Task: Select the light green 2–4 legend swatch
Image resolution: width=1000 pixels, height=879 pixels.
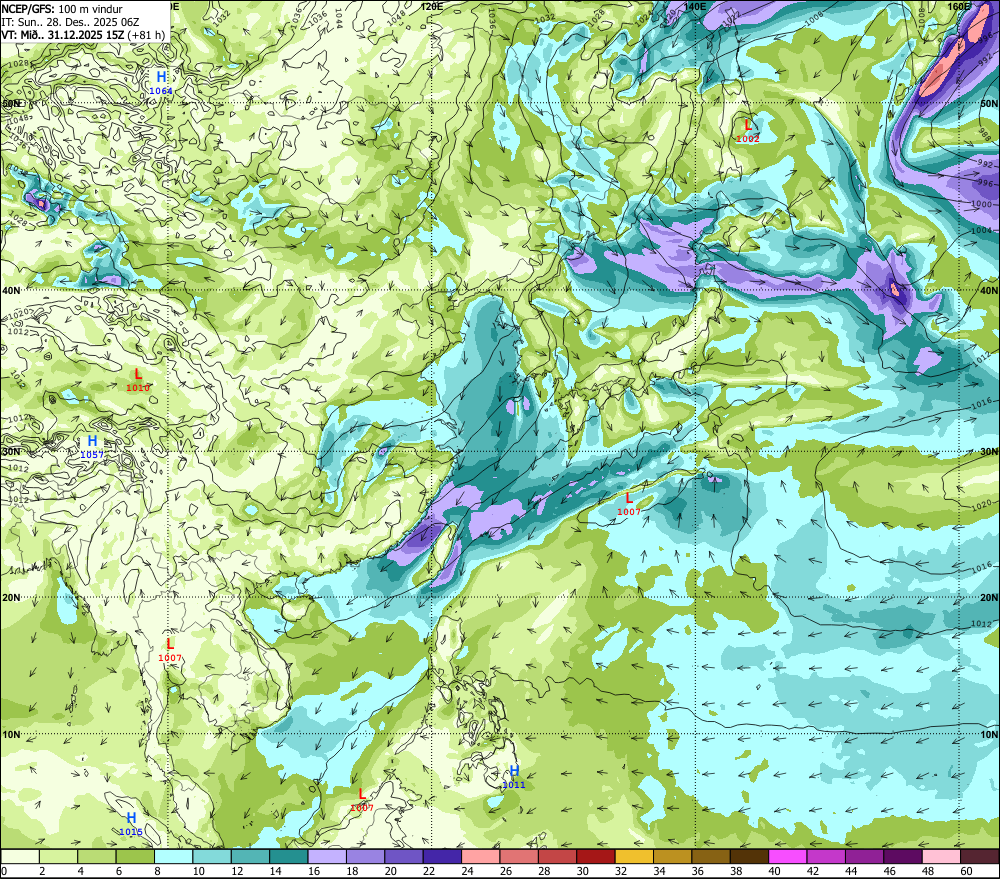Action: [x=59, y=856]
